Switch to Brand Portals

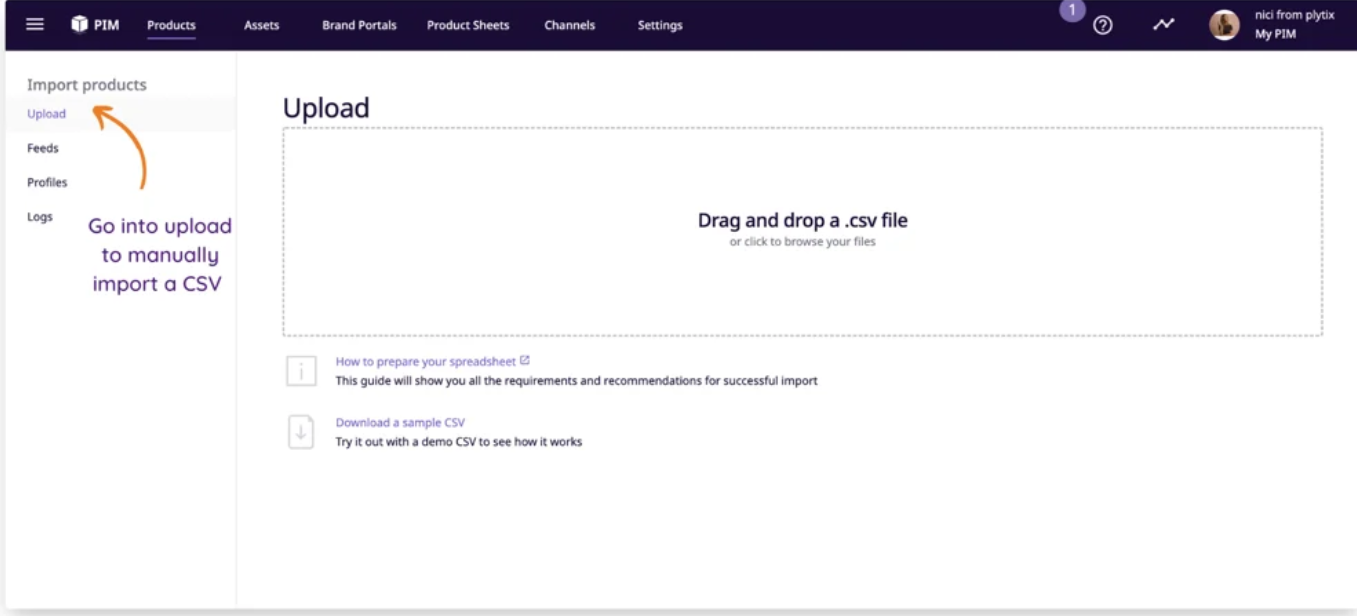click(x=359, y=25)
